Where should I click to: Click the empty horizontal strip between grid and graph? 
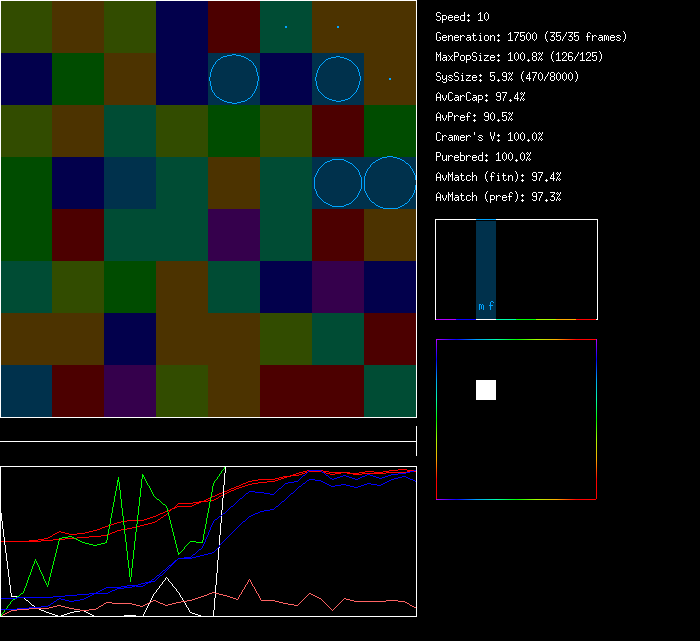pyautogui.click(x=208, y=431)
